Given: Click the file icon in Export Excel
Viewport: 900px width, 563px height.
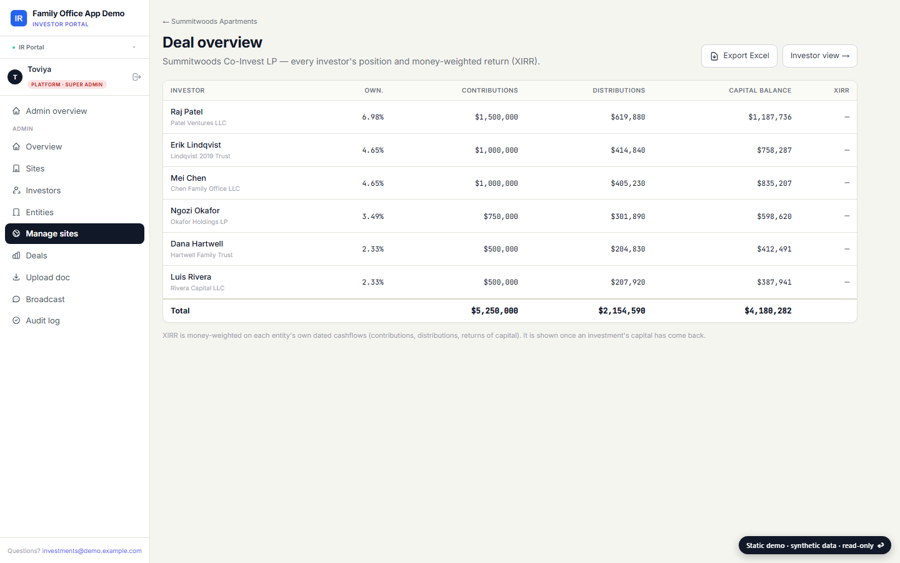Looking at the screenshot, I should tap(714, 56).
